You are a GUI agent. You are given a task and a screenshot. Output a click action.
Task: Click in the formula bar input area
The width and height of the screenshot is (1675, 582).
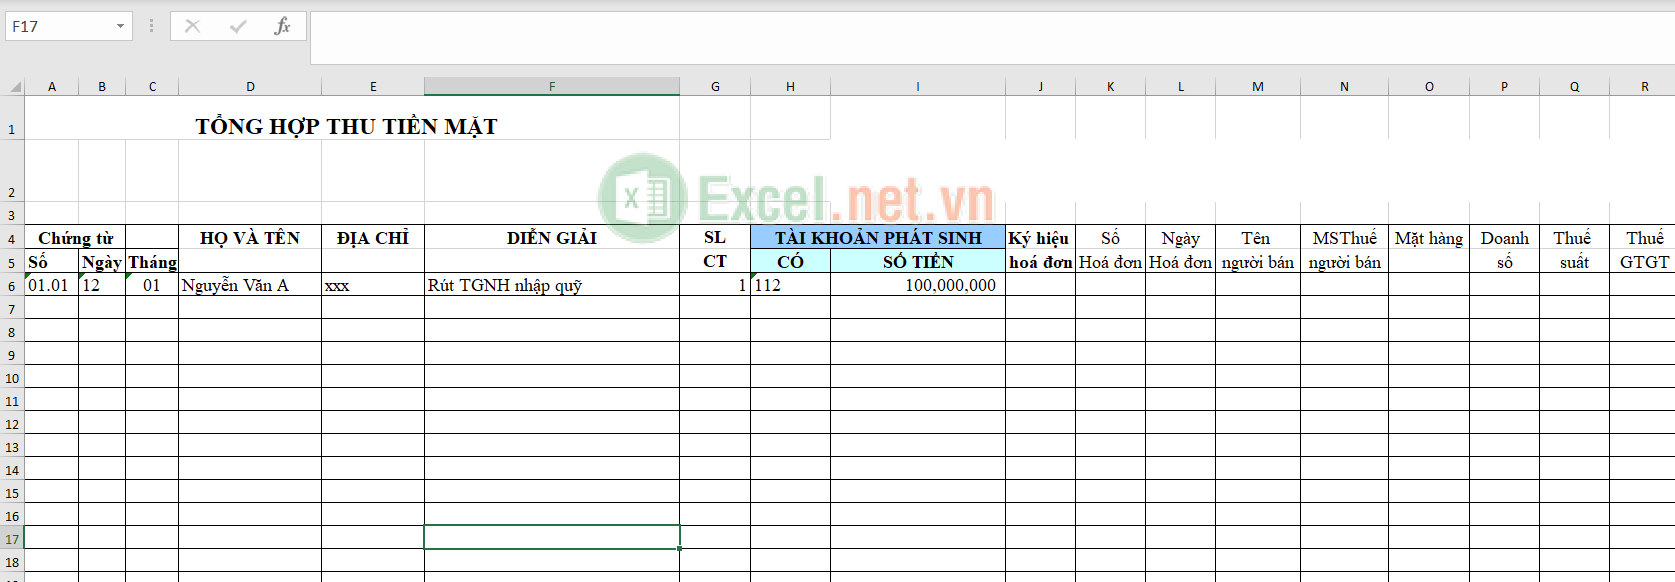click(990, 38)
